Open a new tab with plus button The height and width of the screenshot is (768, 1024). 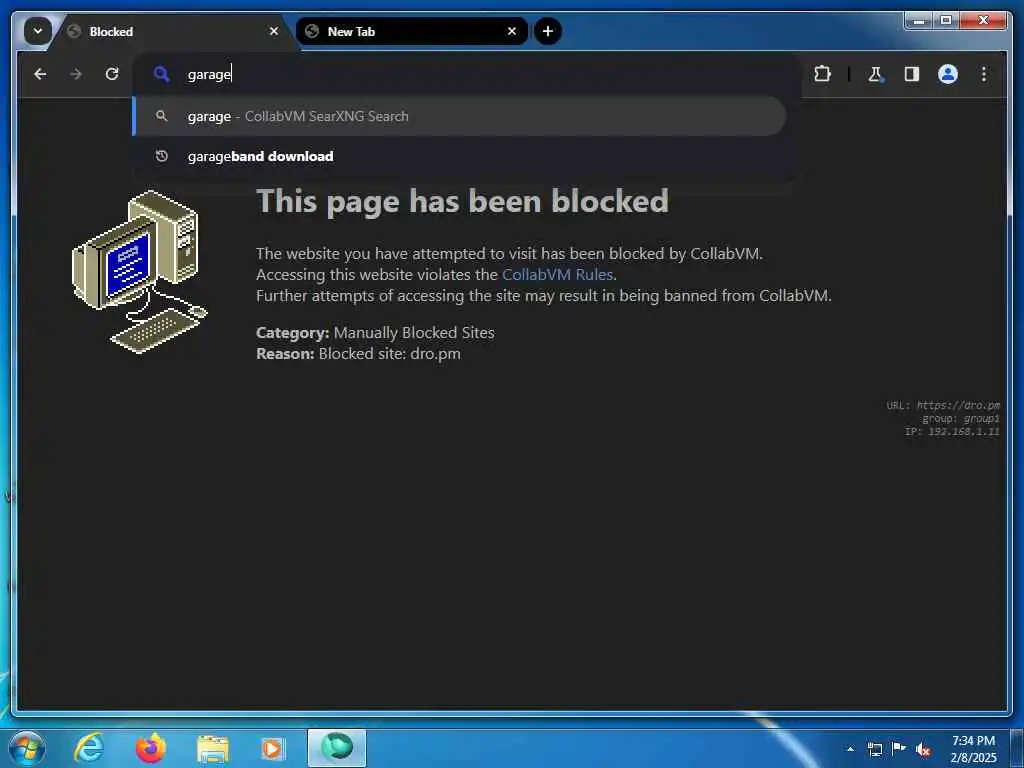[x=548, y=31]
